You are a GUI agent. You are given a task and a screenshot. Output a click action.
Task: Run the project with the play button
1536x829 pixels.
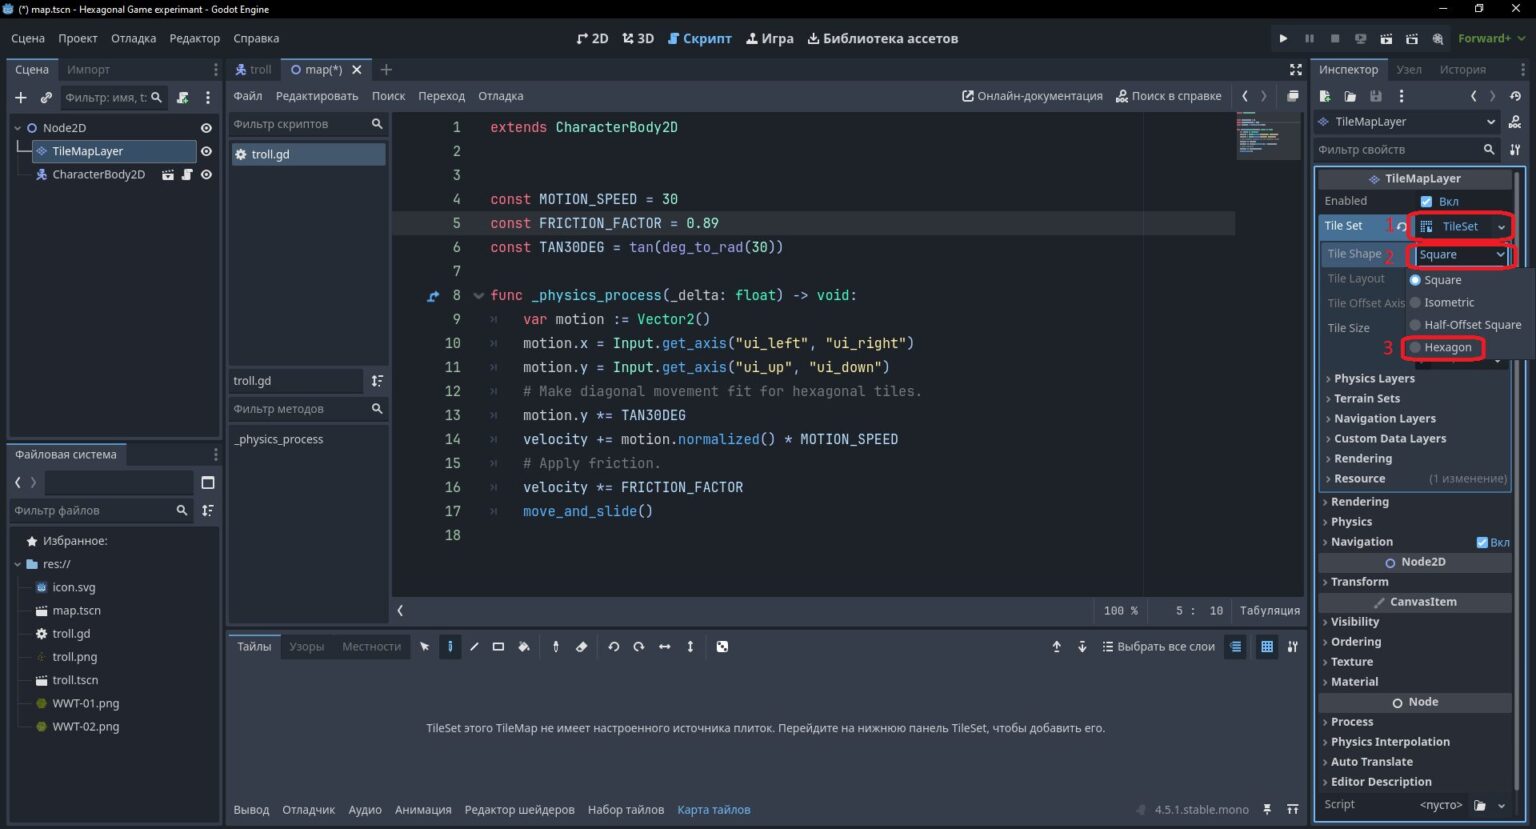pyautogui.click(x=1283, y=38)
